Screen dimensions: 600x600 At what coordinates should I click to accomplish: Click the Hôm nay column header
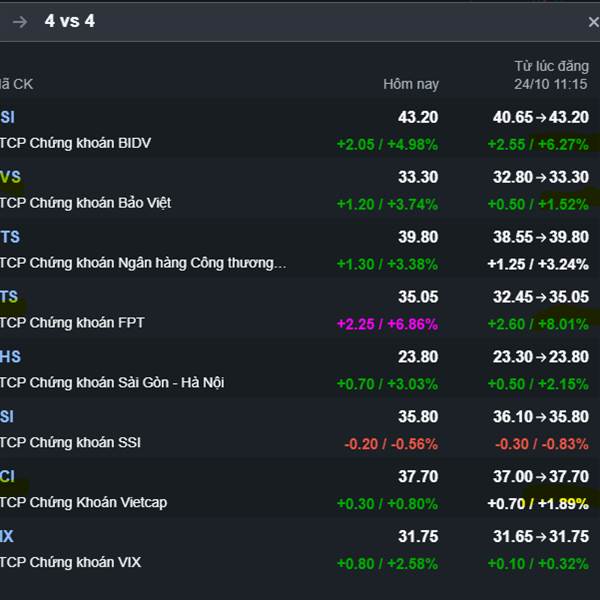[410, 84]
